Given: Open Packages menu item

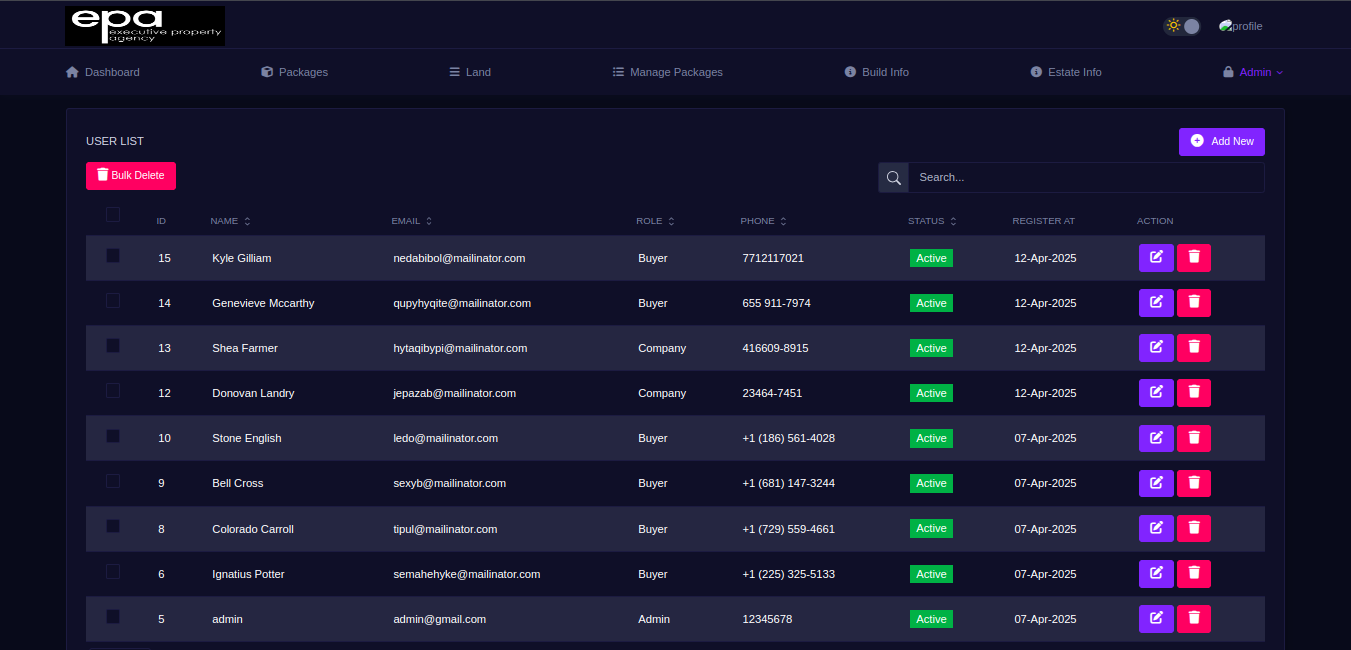Looking at the screenshot, I should coord(294,72).
